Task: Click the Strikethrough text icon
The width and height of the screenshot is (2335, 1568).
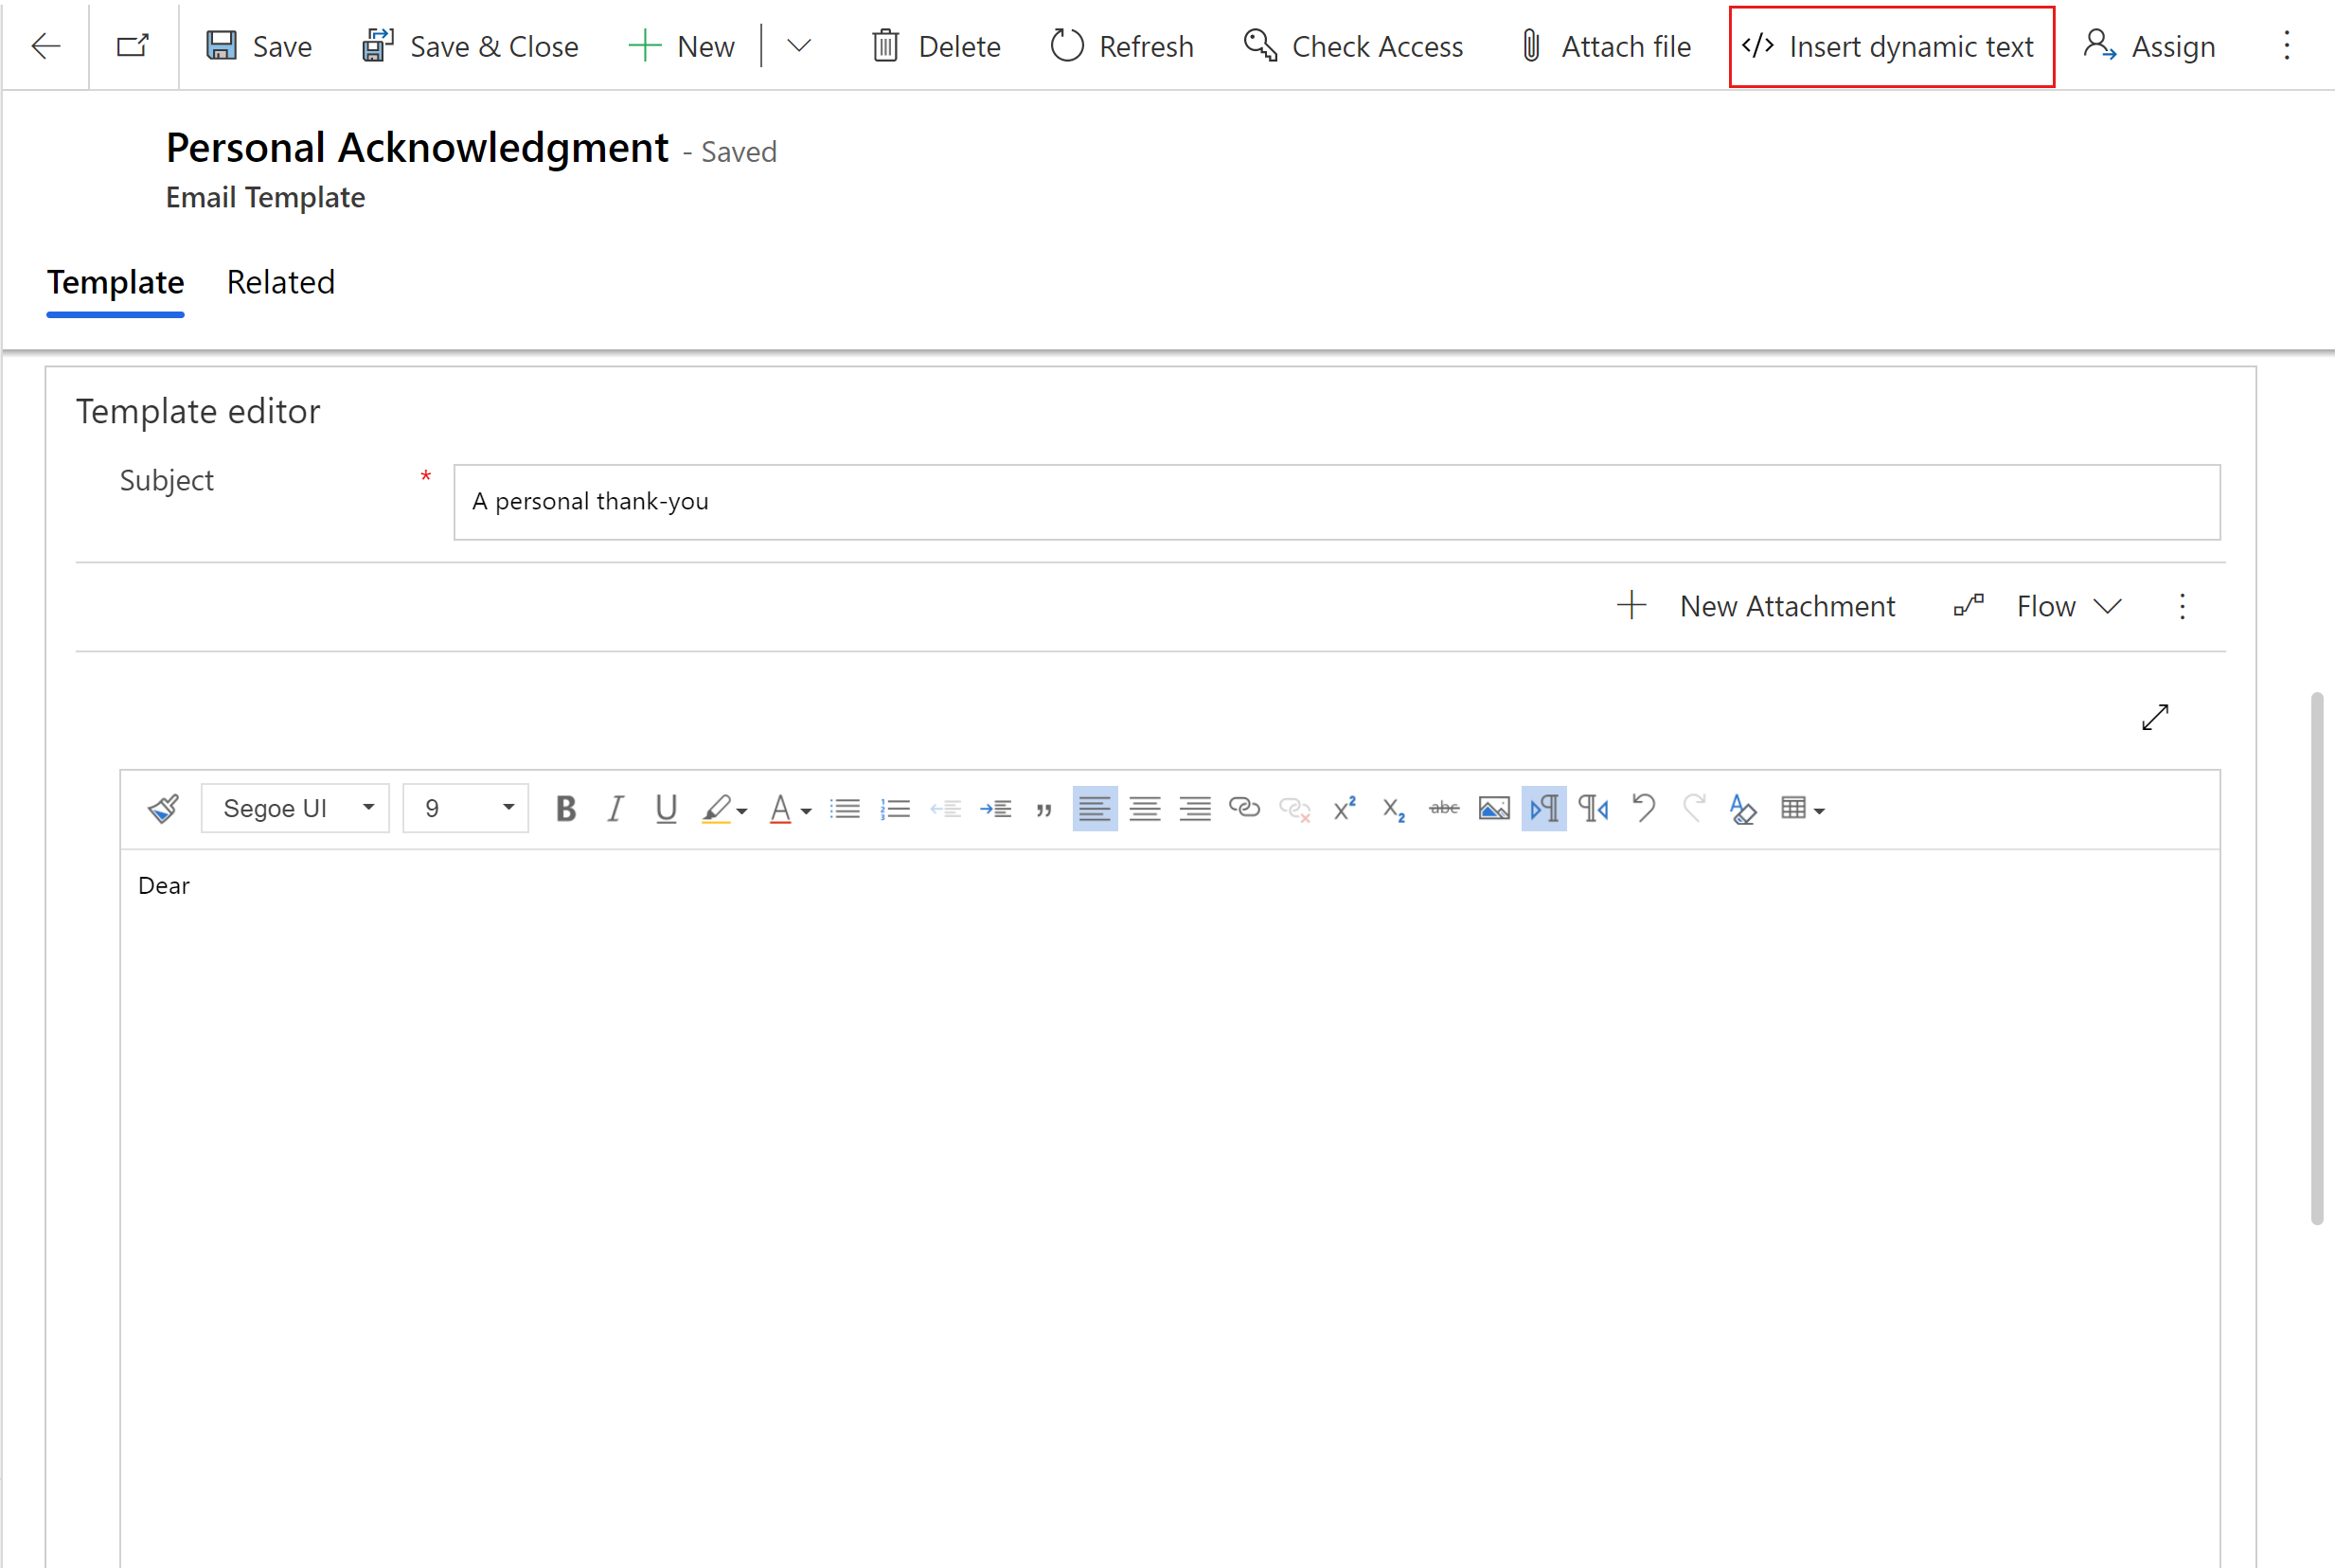Action: pos(1443,807)
